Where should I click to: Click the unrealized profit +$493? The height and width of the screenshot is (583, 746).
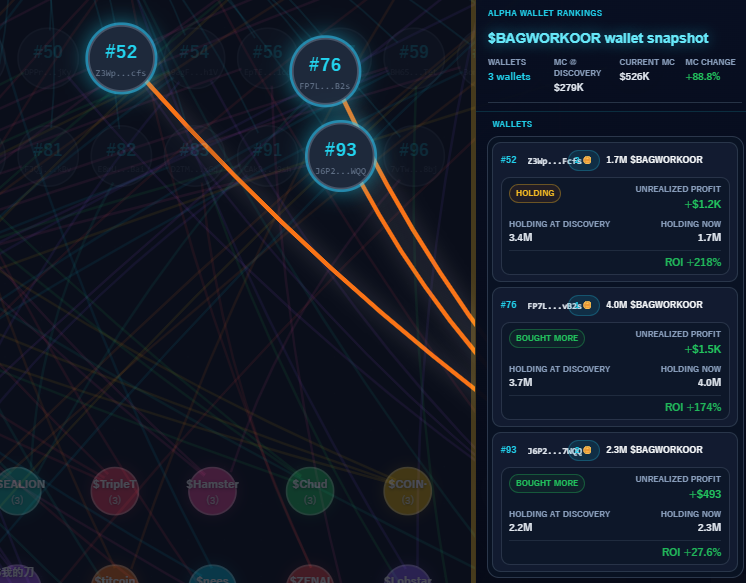pos(705,494)
